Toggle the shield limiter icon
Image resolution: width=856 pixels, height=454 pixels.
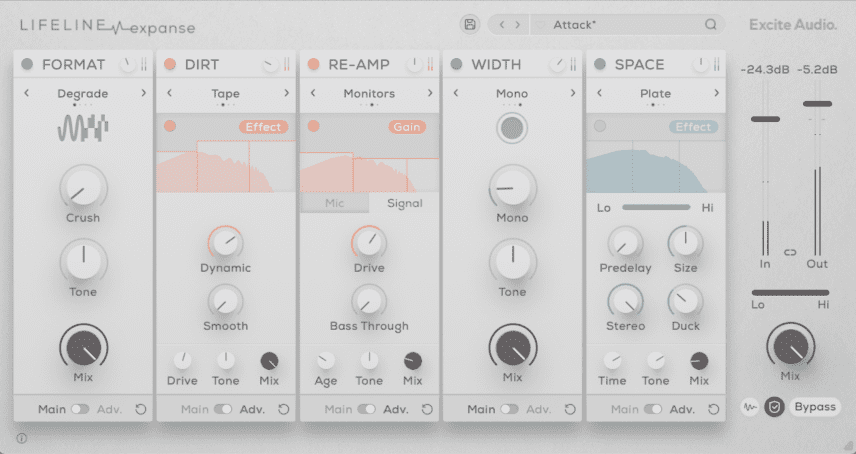(x=774, y=407)
